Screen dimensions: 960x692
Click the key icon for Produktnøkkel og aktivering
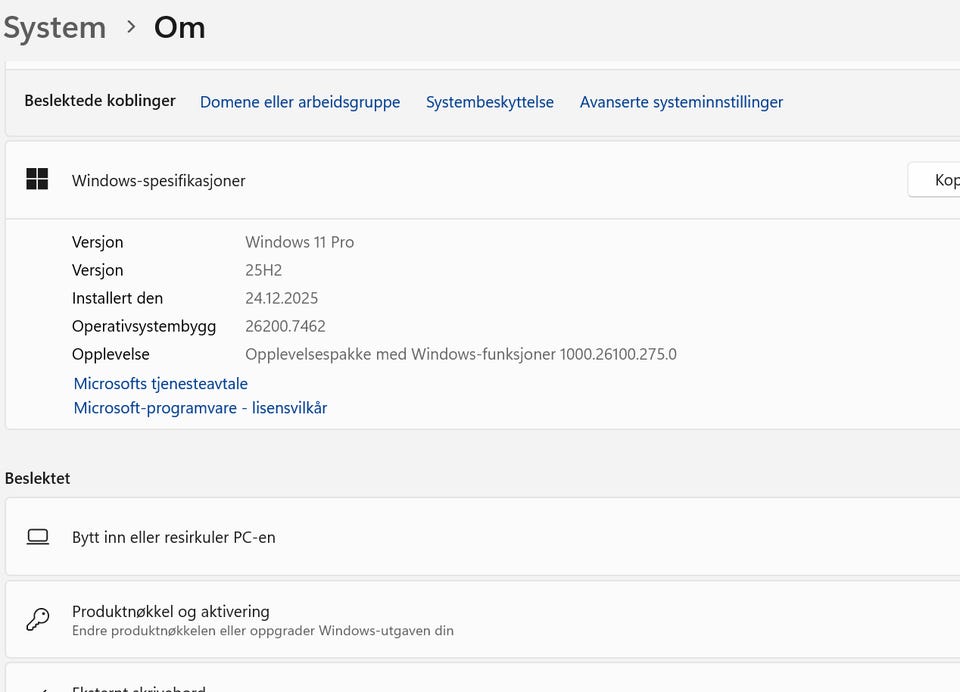tap(37, 619)
